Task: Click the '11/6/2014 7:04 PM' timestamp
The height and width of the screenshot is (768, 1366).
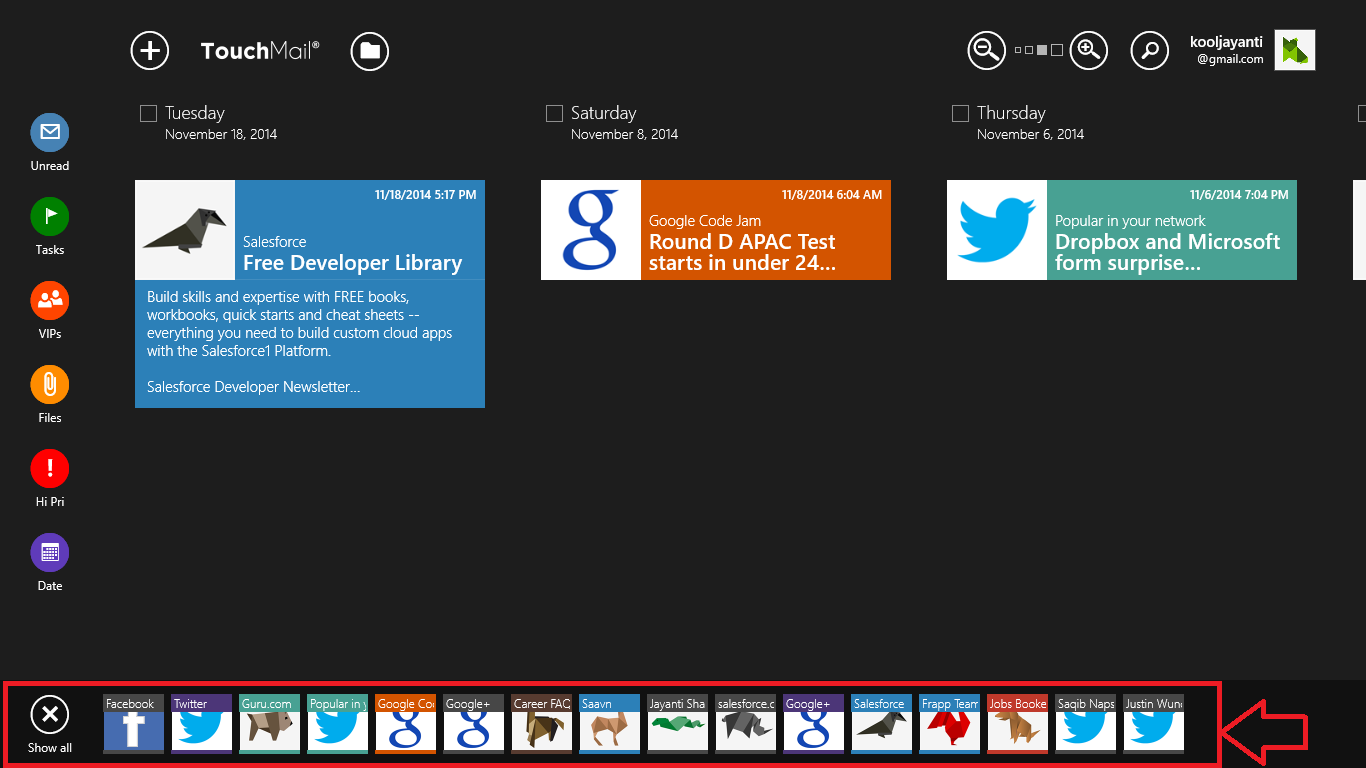Action: pos(1239,195)
